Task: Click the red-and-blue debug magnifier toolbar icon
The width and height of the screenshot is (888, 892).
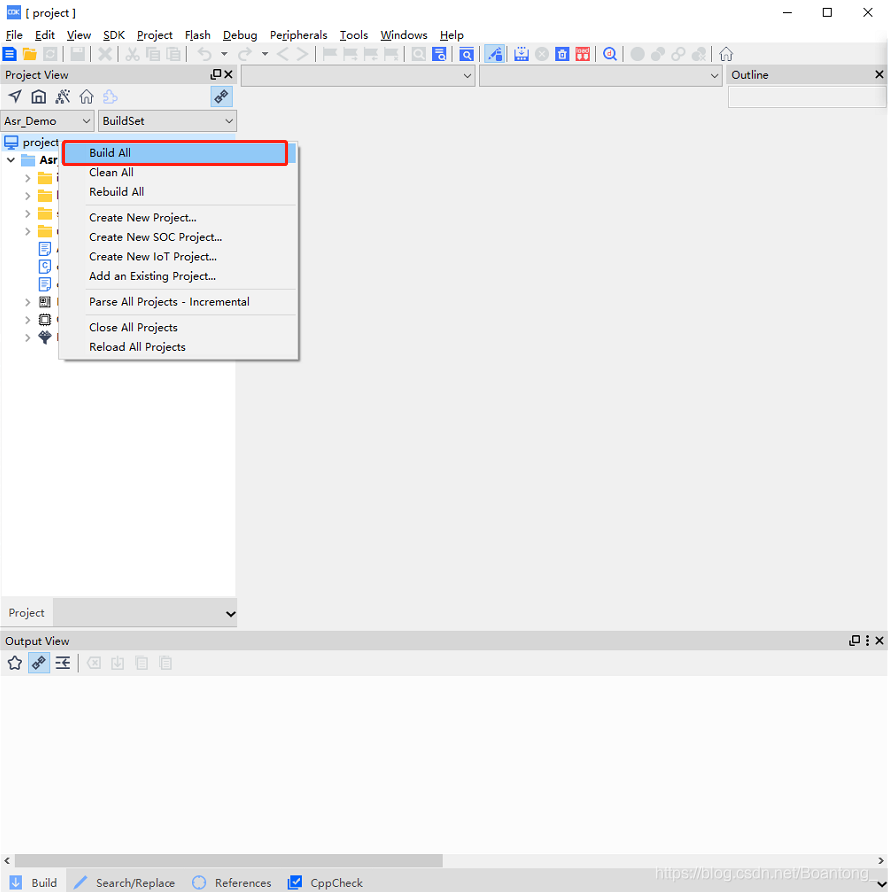Action: [610, 54]
